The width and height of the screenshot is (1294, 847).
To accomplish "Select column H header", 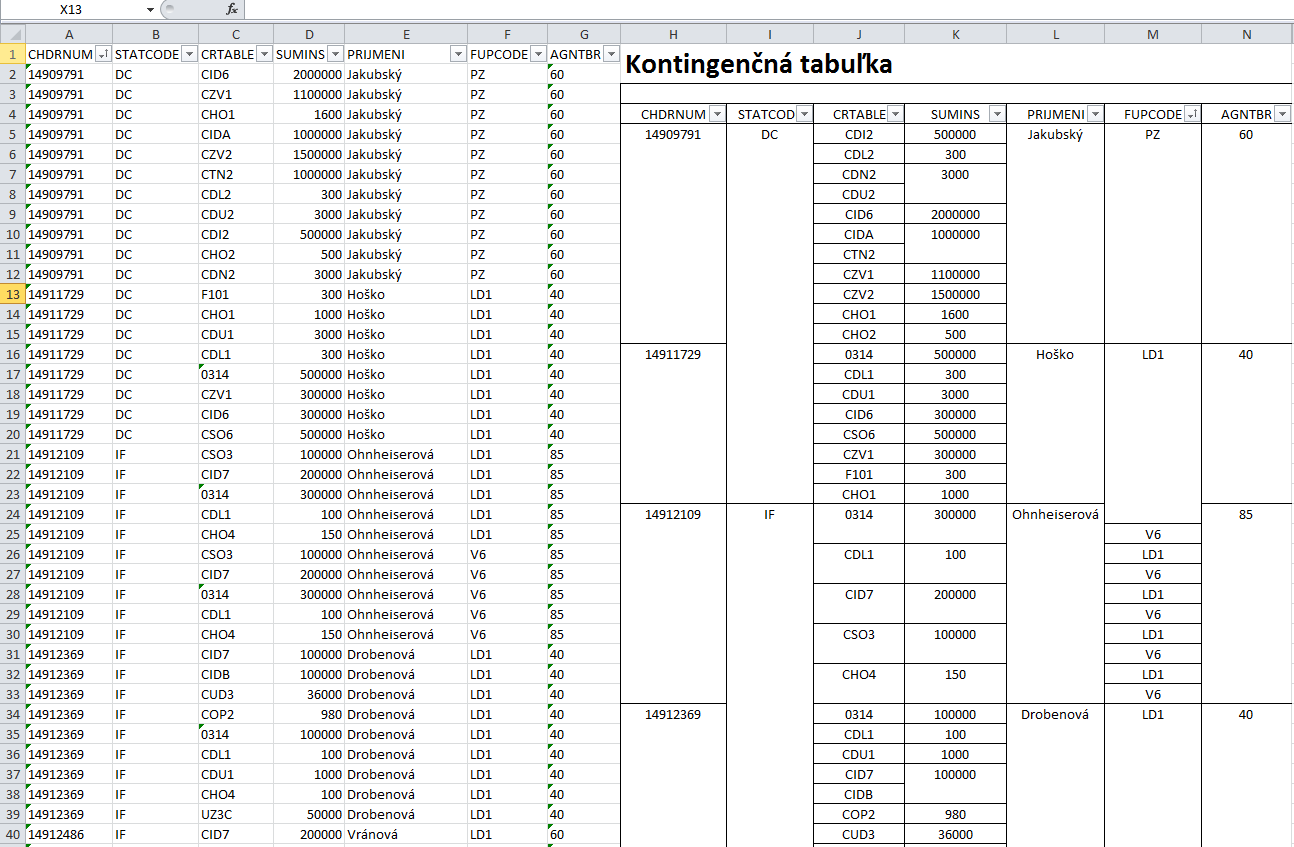I will (673, 34).
